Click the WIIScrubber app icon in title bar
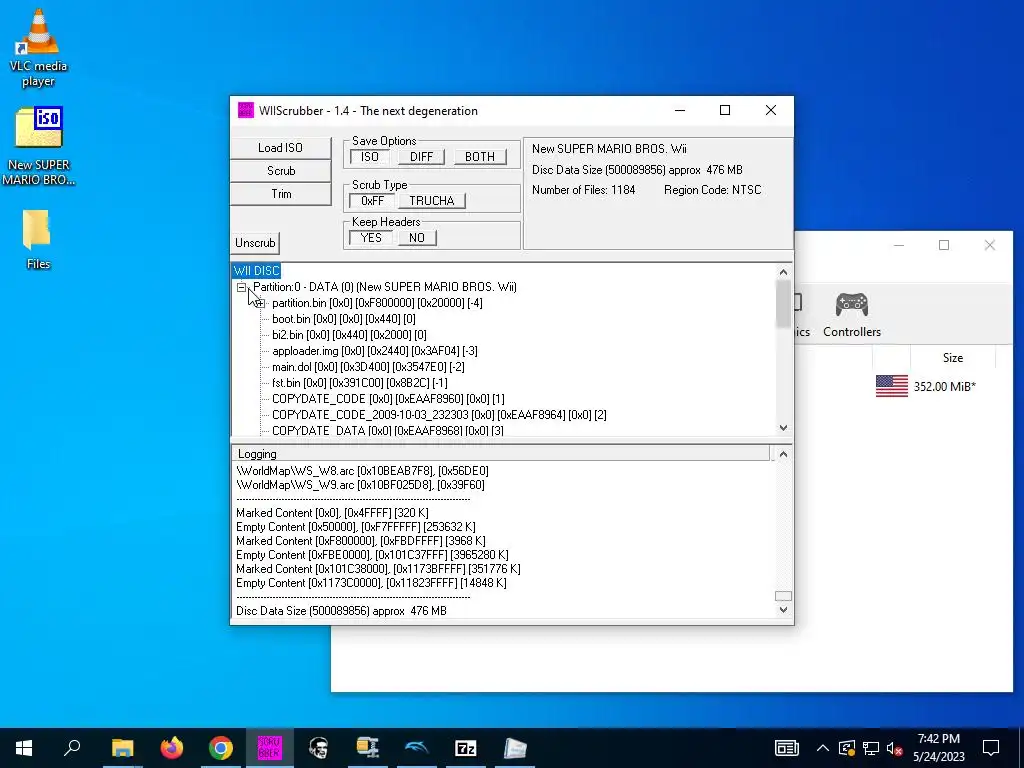Viewport: 1024px width, 768px height. (x=246, y=110)
